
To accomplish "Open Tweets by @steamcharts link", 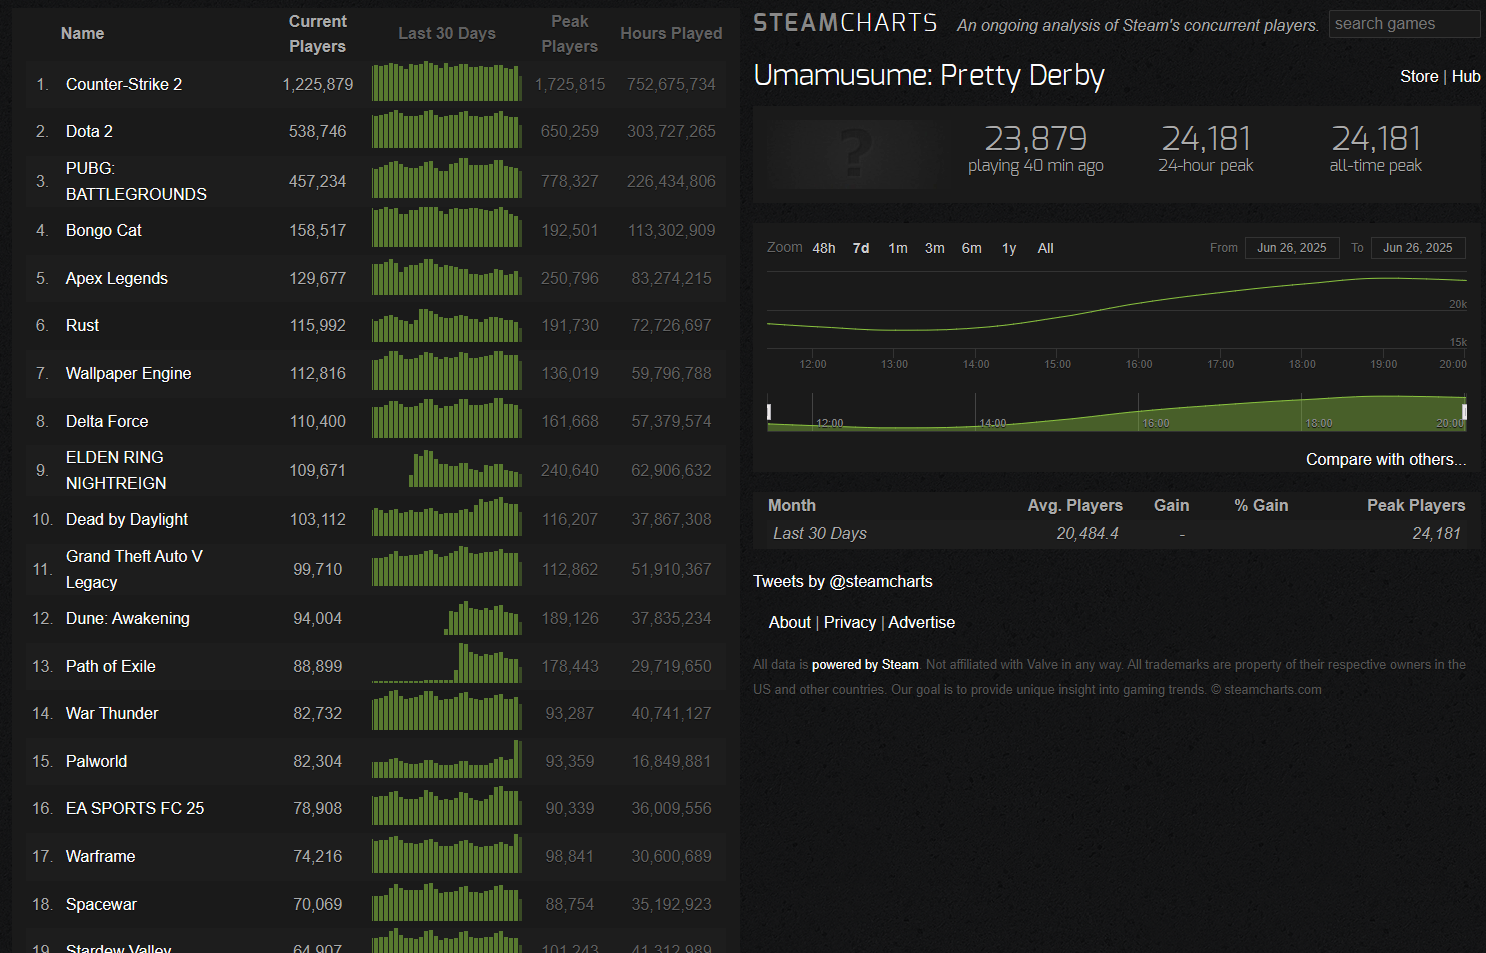I will 843,582.
